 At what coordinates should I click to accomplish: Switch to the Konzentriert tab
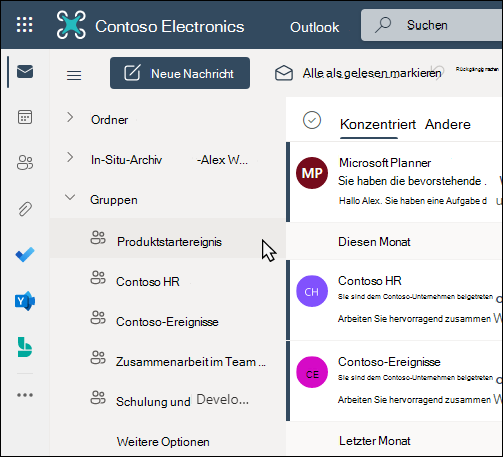[x=378, y=125]
